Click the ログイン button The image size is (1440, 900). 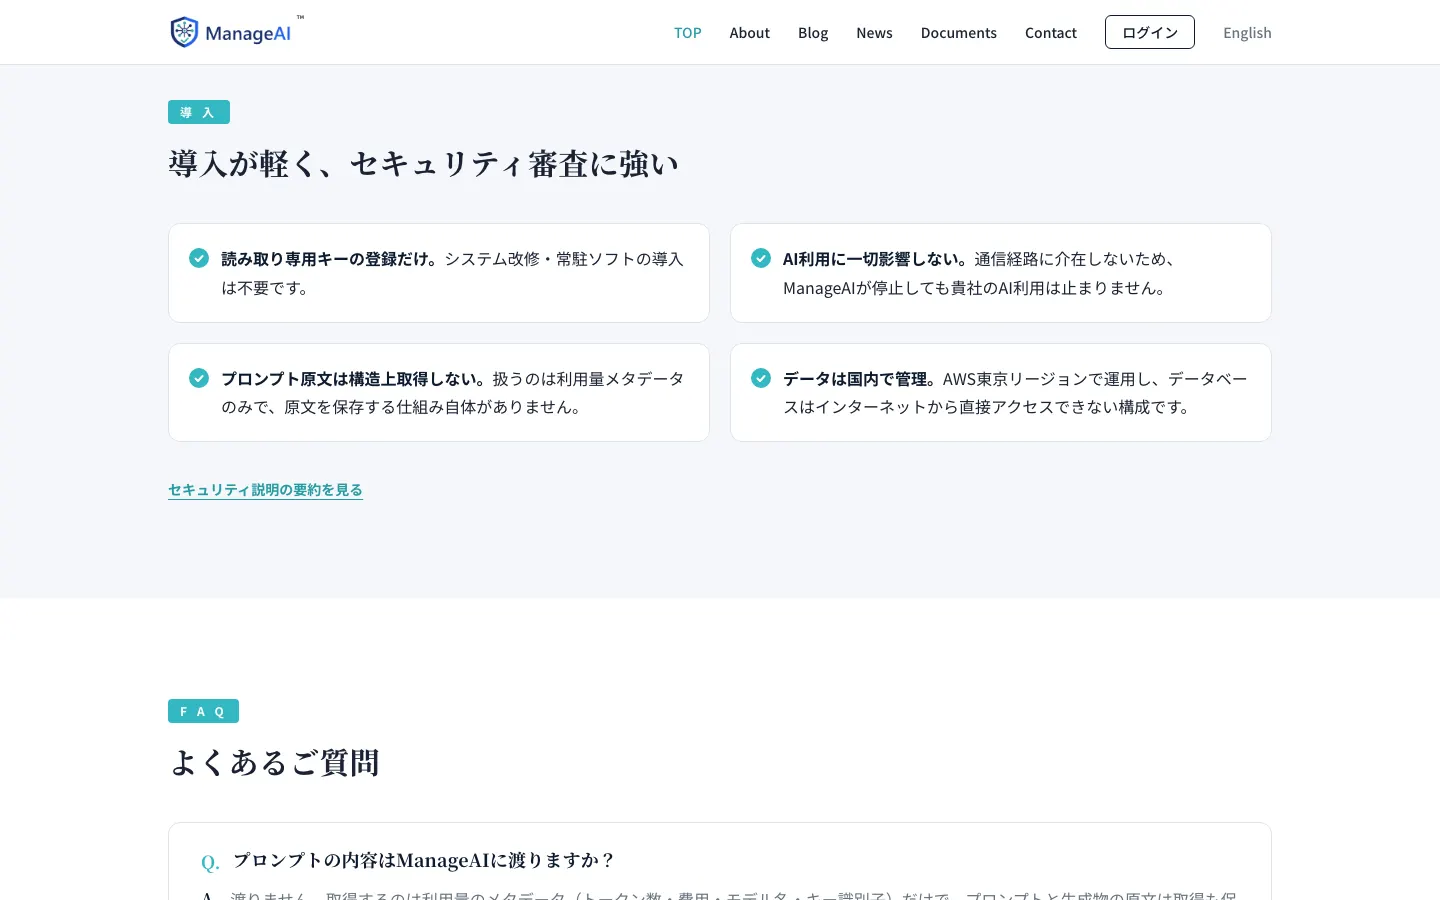[x=1150, y=32]
